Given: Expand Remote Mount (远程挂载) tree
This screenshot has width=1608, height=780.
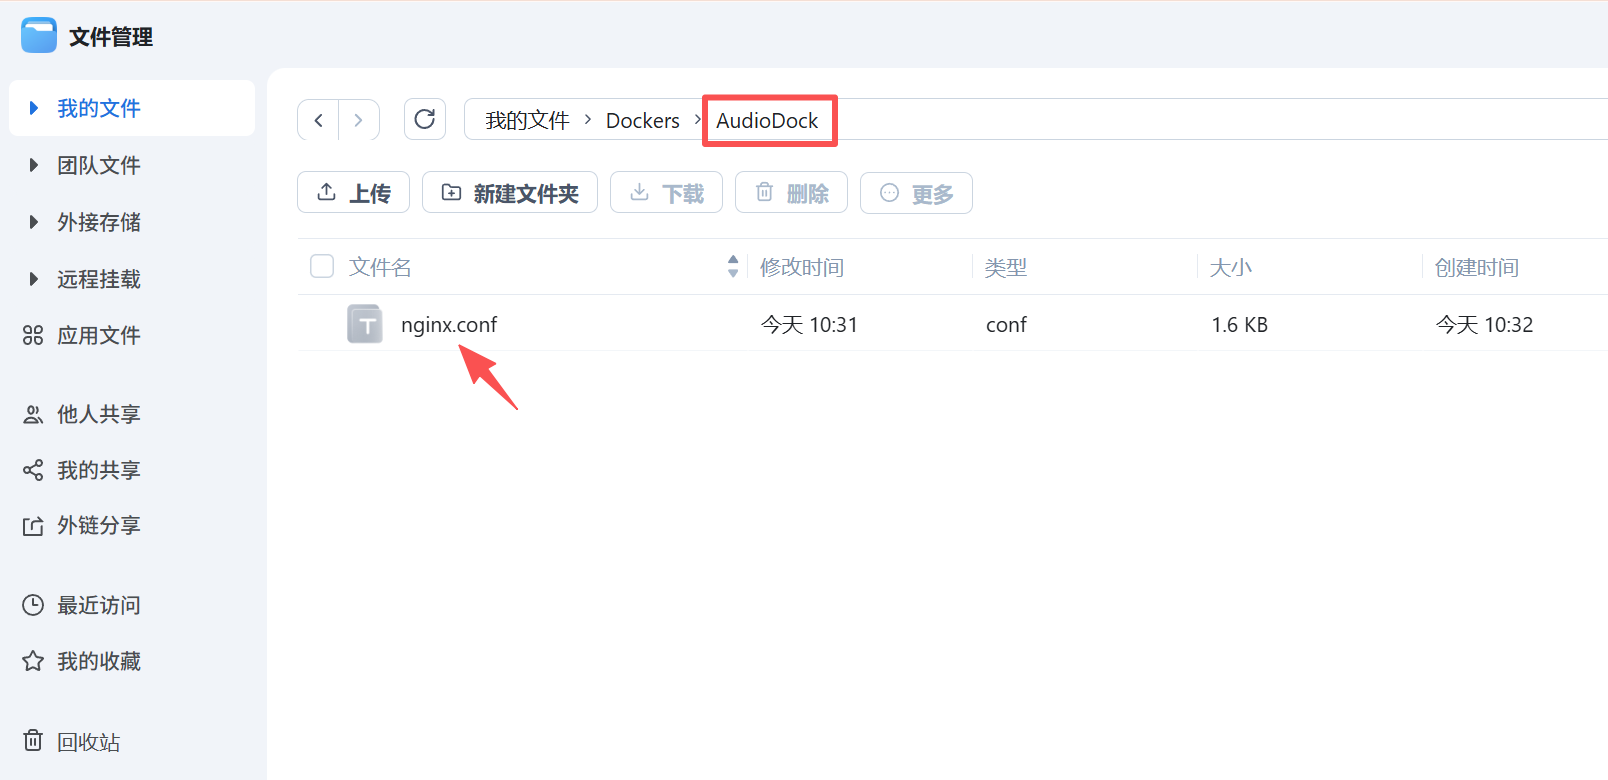Looking at the screenshot, I should (x=34, y=279).
